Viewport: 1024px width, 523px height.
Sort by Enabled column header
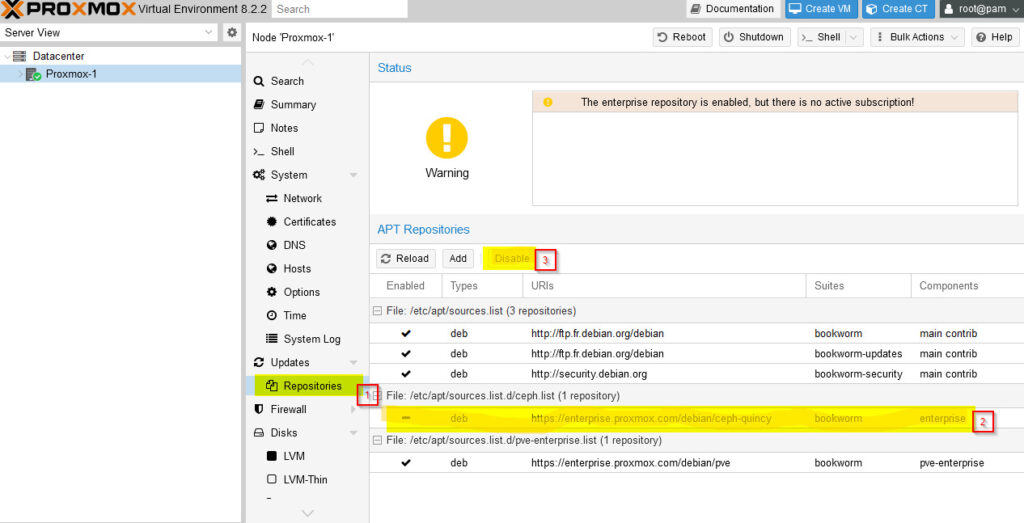click(x=406, y=286)
